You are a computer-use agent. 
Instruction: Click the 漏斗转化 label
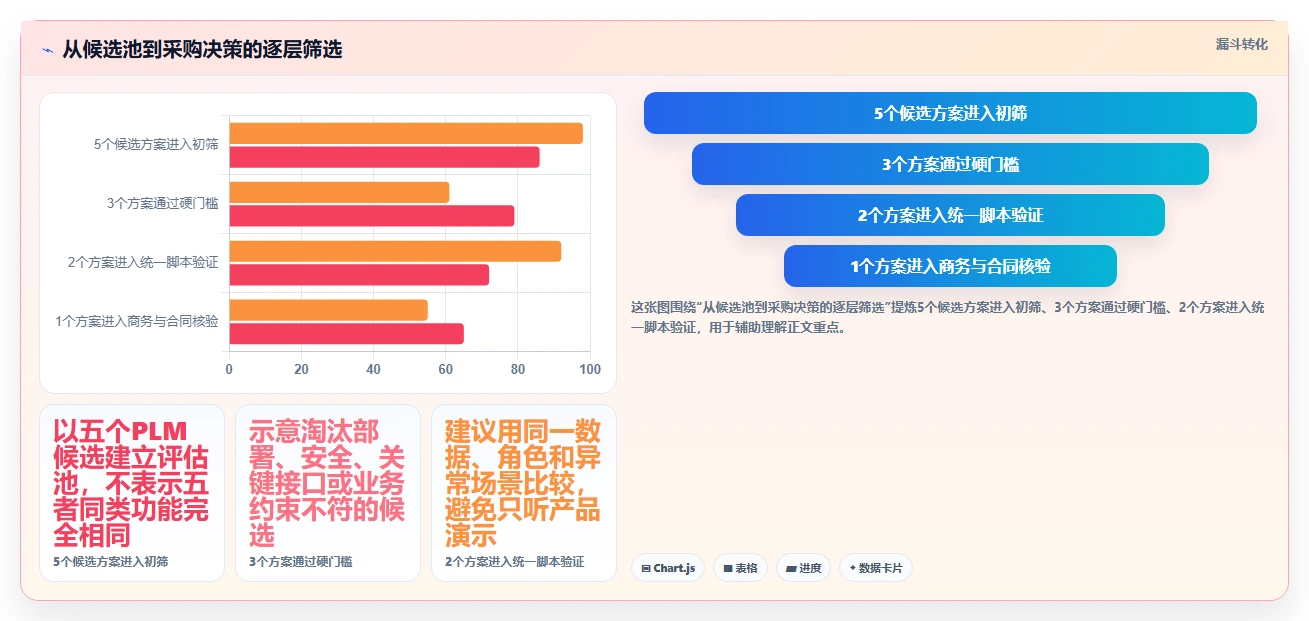tap(1241, 45)
